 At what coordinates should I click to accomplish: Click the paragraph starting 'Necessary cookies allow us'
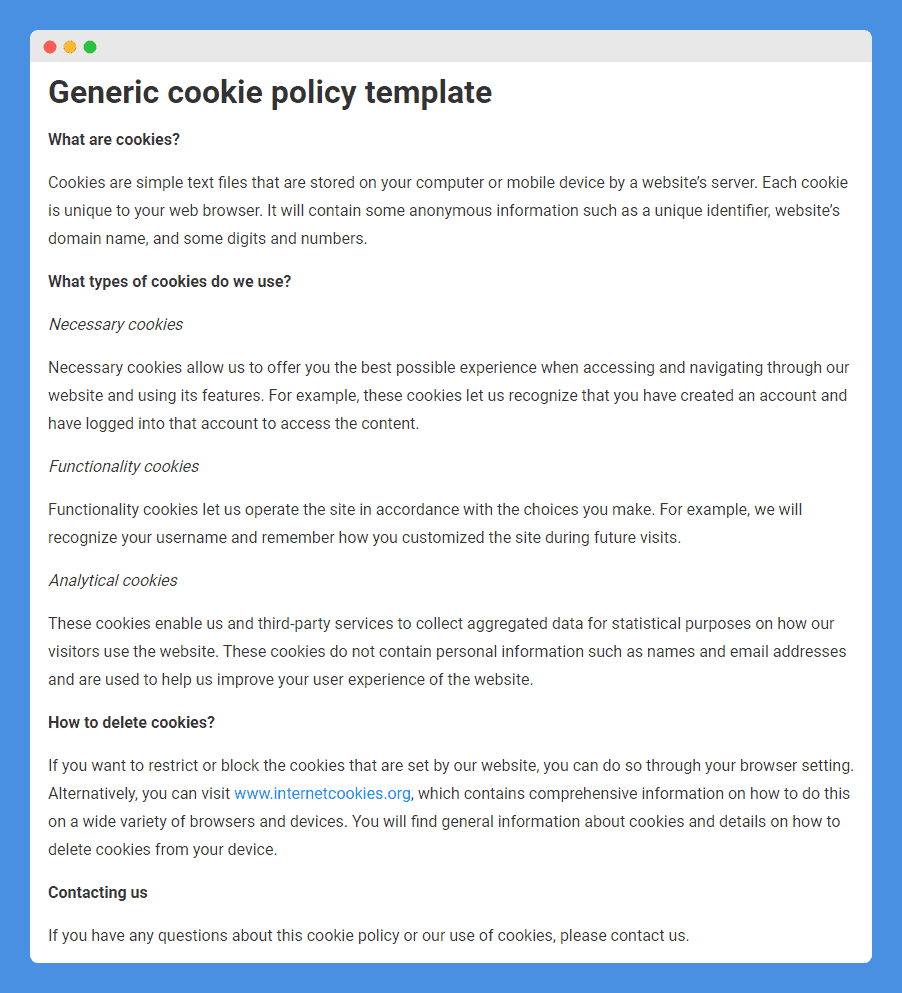[x=448, y=395]
